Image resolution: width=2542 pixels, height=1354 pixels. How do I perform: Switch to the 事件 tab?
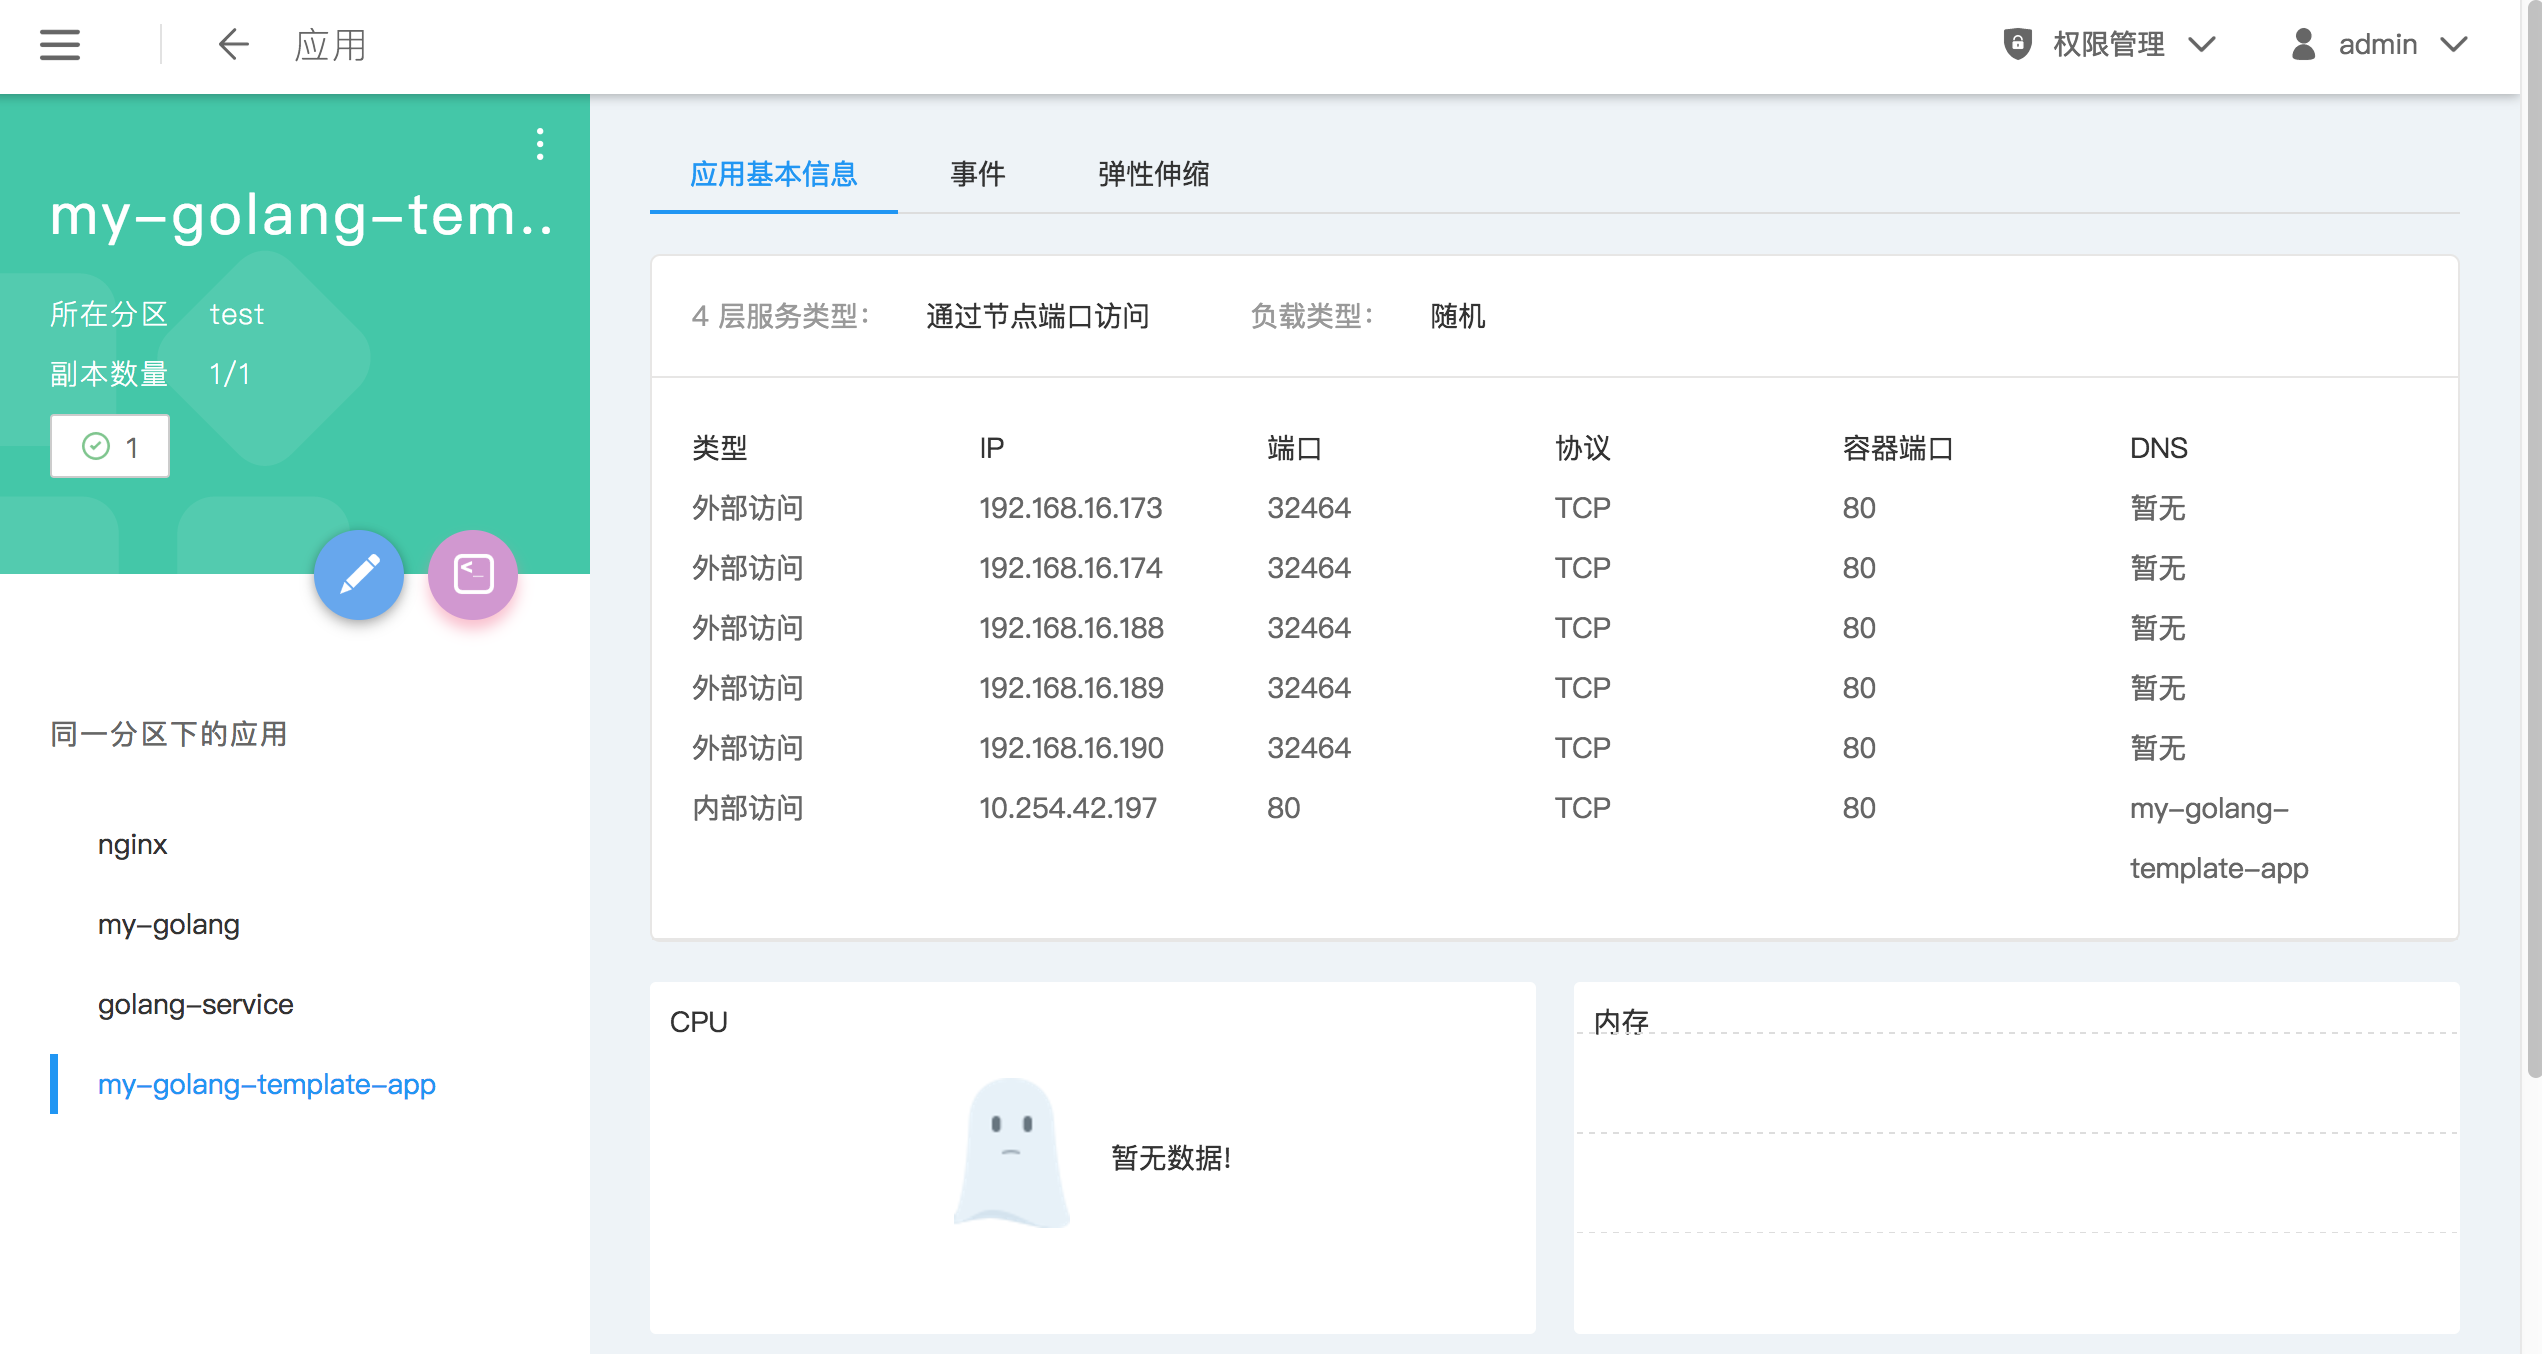pos(977,174)
